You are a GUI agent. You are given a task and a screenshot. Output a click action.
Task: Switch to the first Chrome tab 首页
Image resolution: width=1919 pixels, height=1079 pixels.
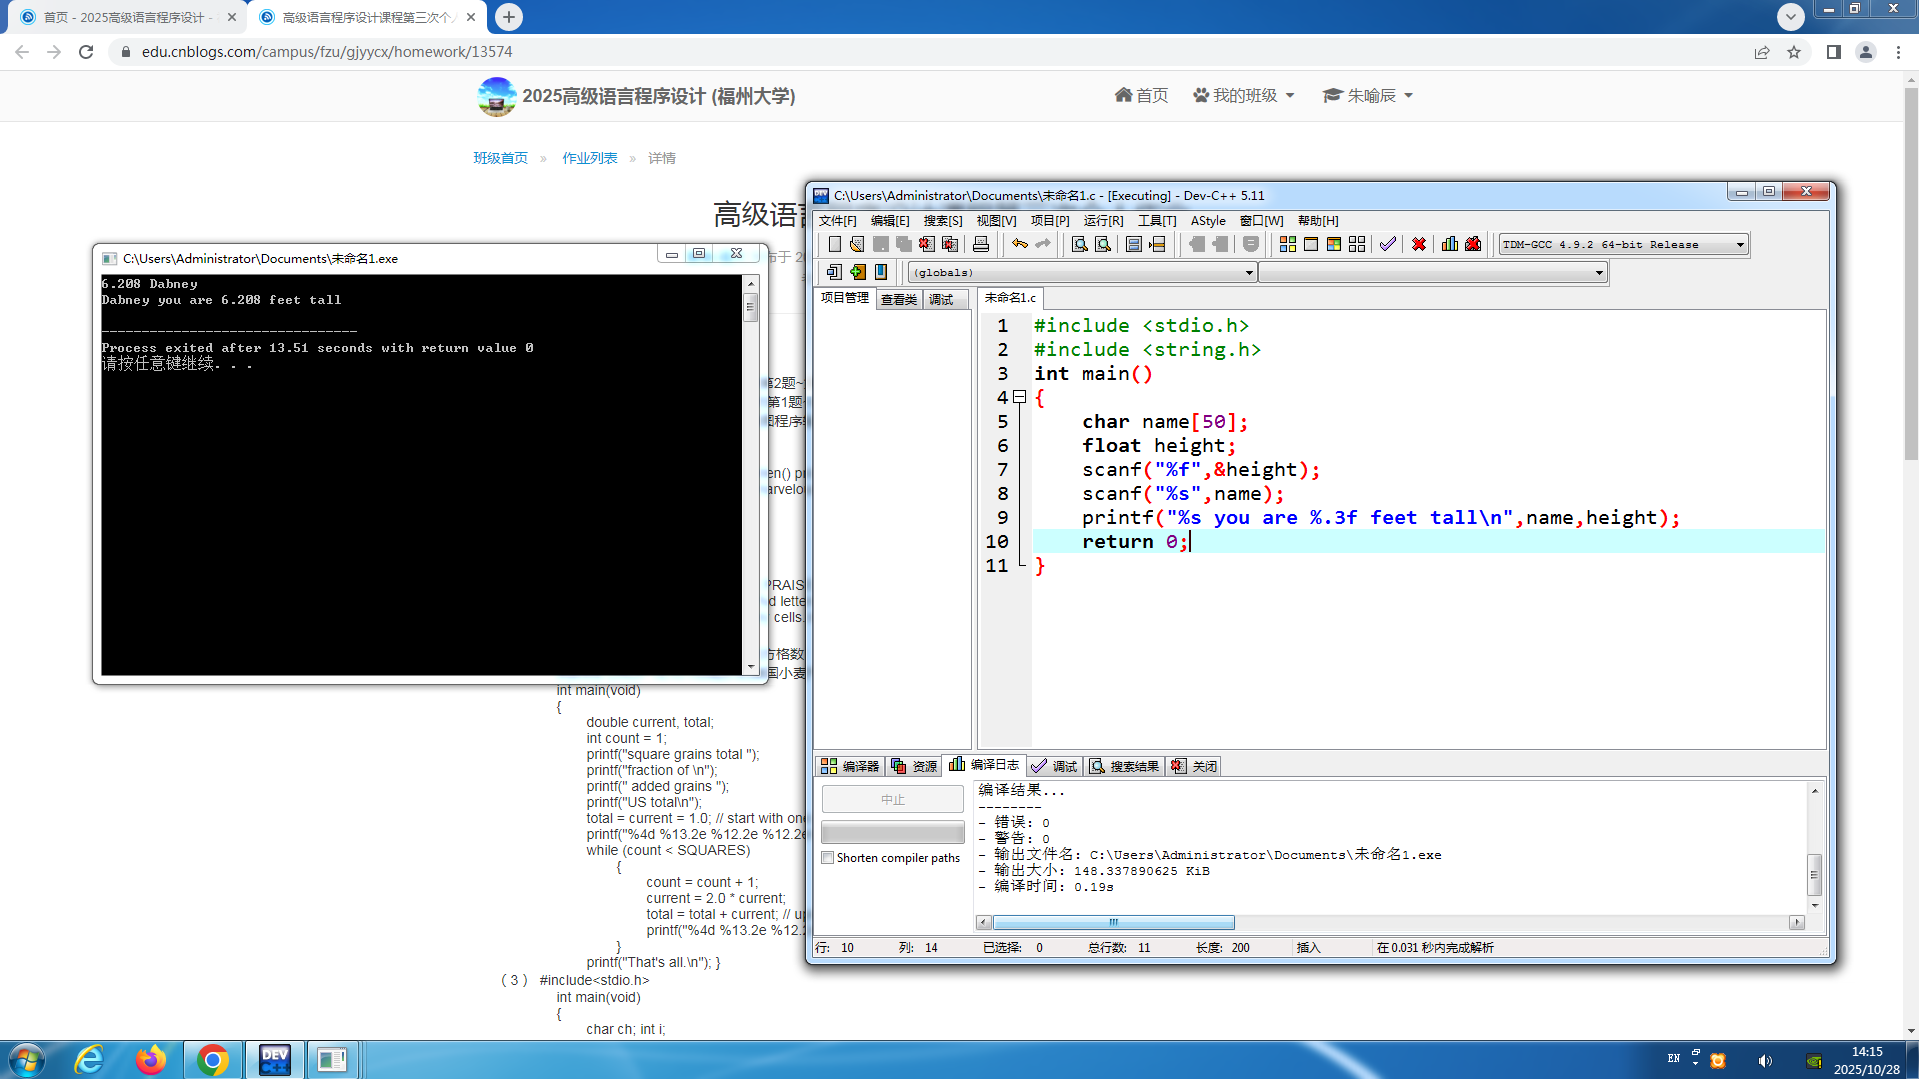125,17
